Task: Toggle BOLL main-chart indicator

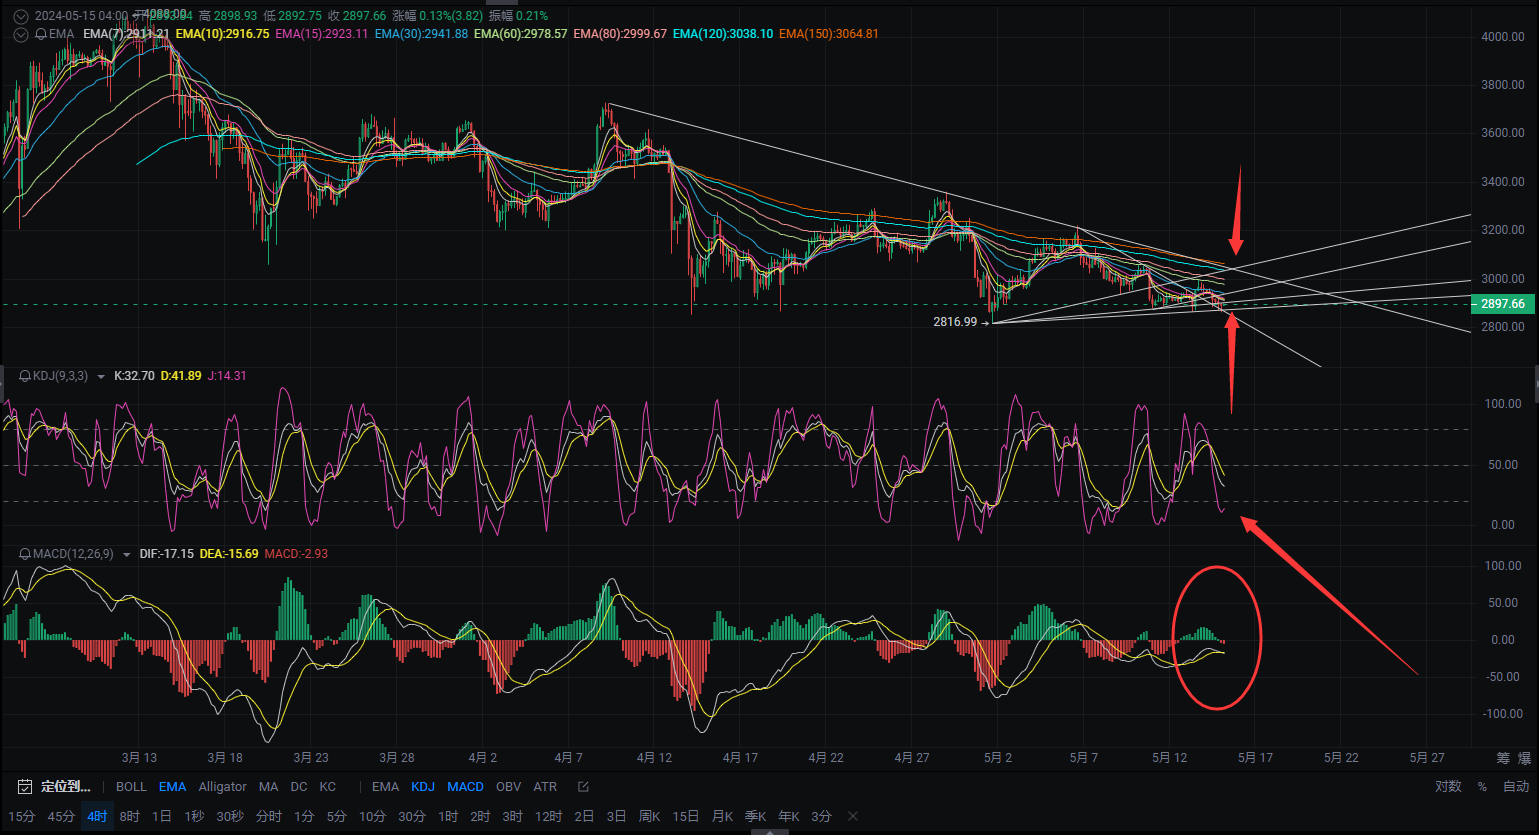Action: click(x=131, y=787)
